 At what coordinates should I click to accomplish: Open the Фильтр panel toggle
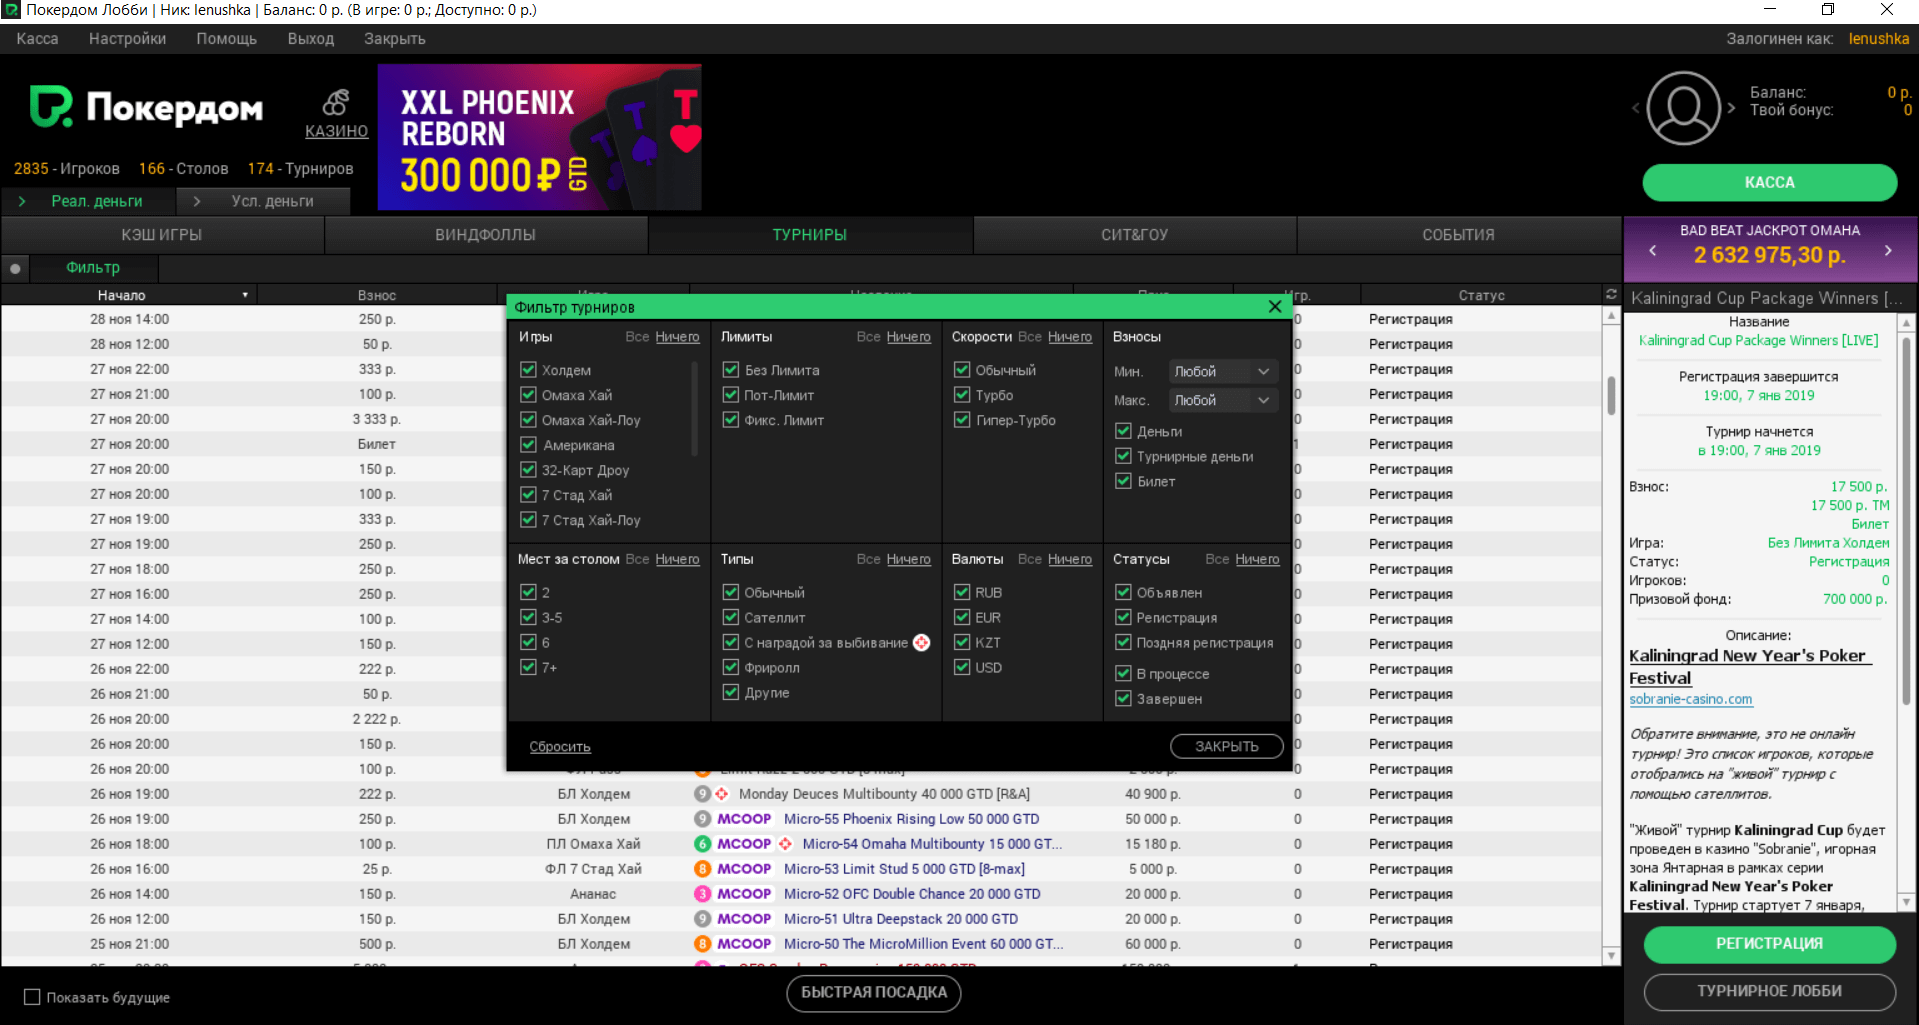93,268
